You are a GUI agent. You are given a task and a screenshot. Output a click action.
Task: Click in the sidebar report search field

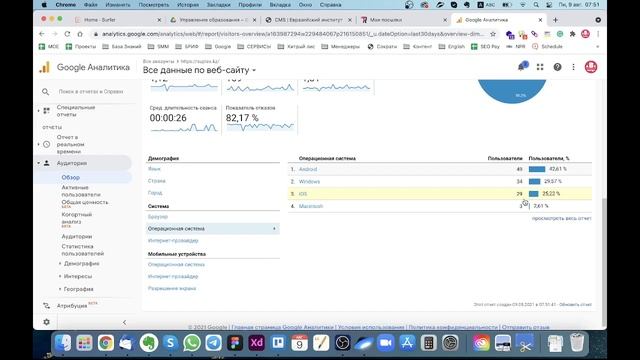tap(91, 92)
